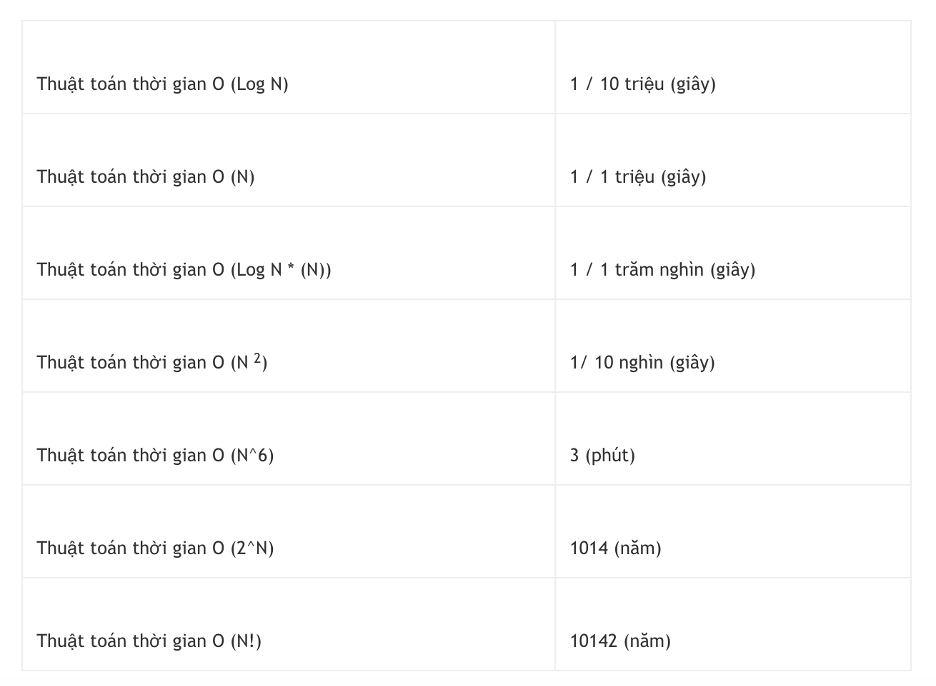
Task: Click the "(Log N)" notation in first row
Action: coord(259,84)
